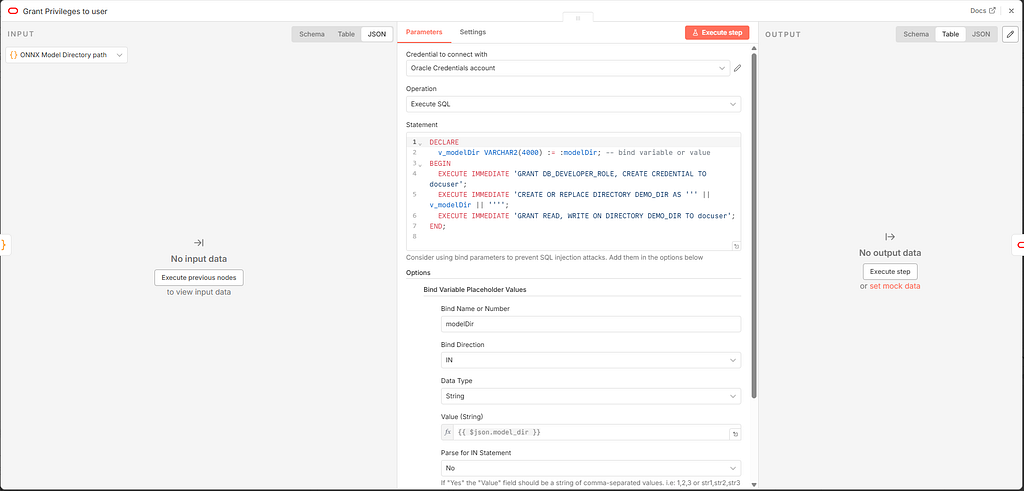Switch input view to Table
This screenshot has width=1024, height=491.
coord(346,34)
